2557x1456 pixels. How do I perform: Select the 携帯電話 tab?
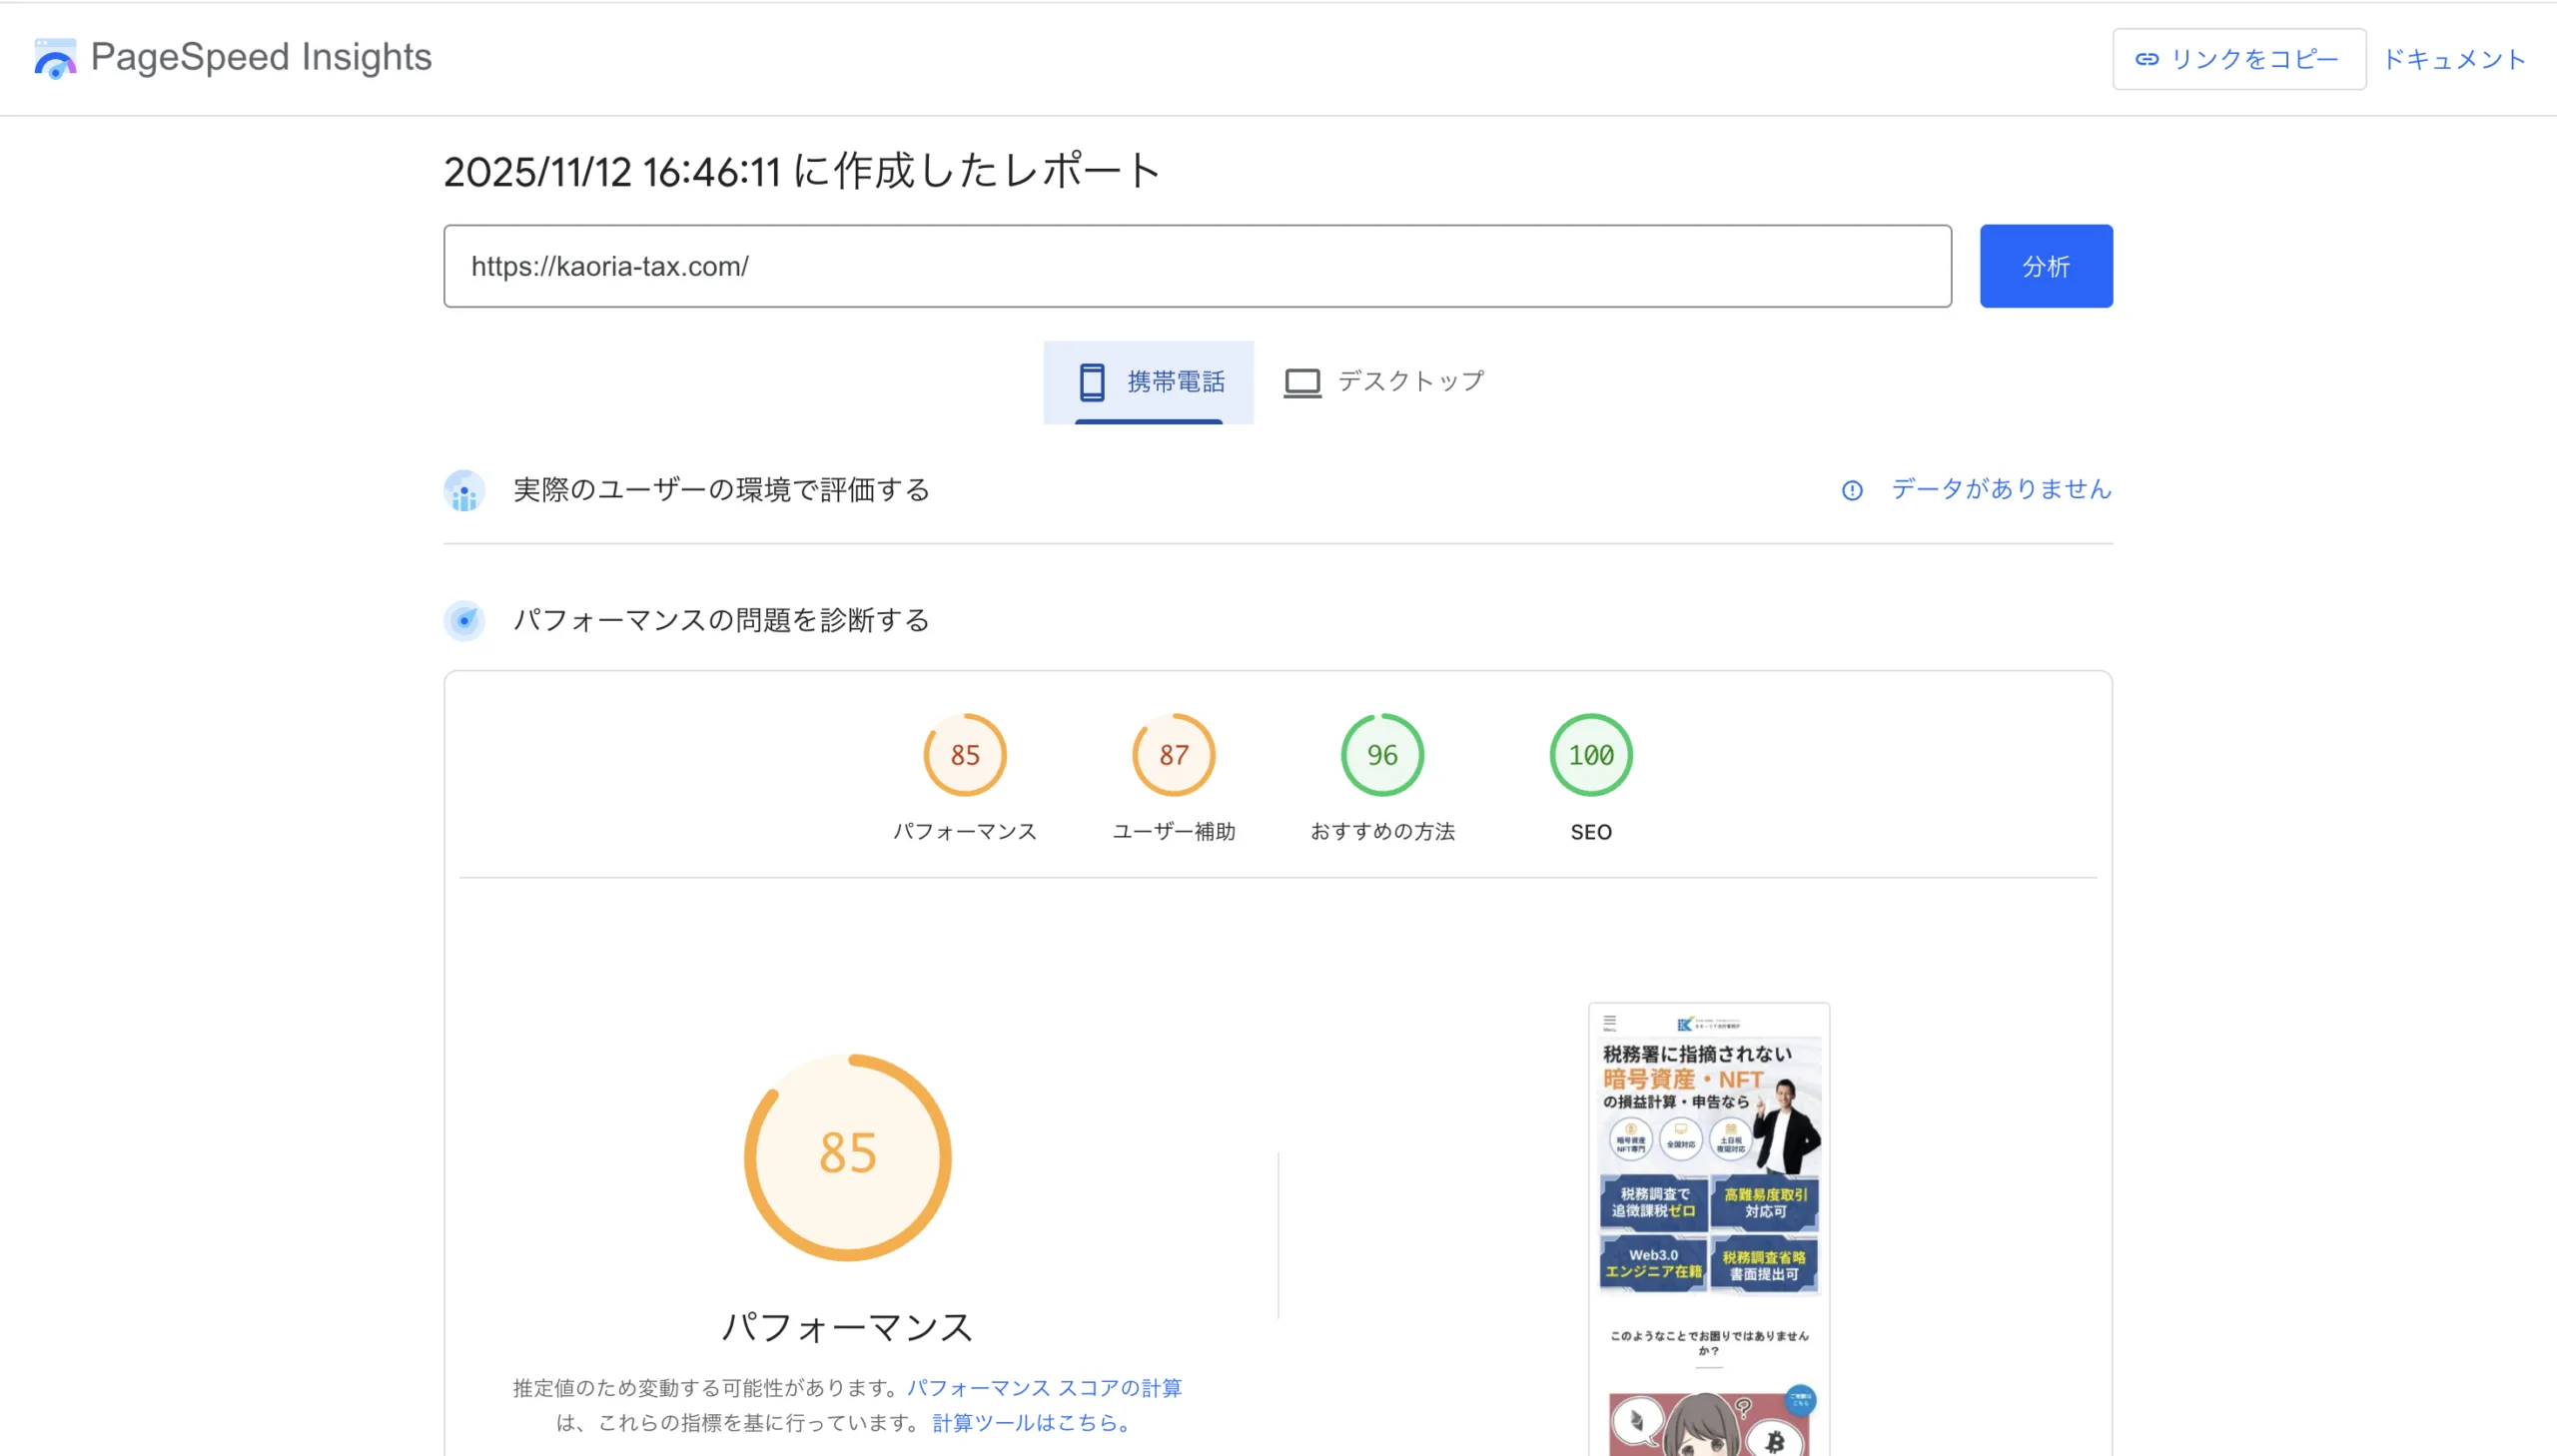pos(1148,380)
